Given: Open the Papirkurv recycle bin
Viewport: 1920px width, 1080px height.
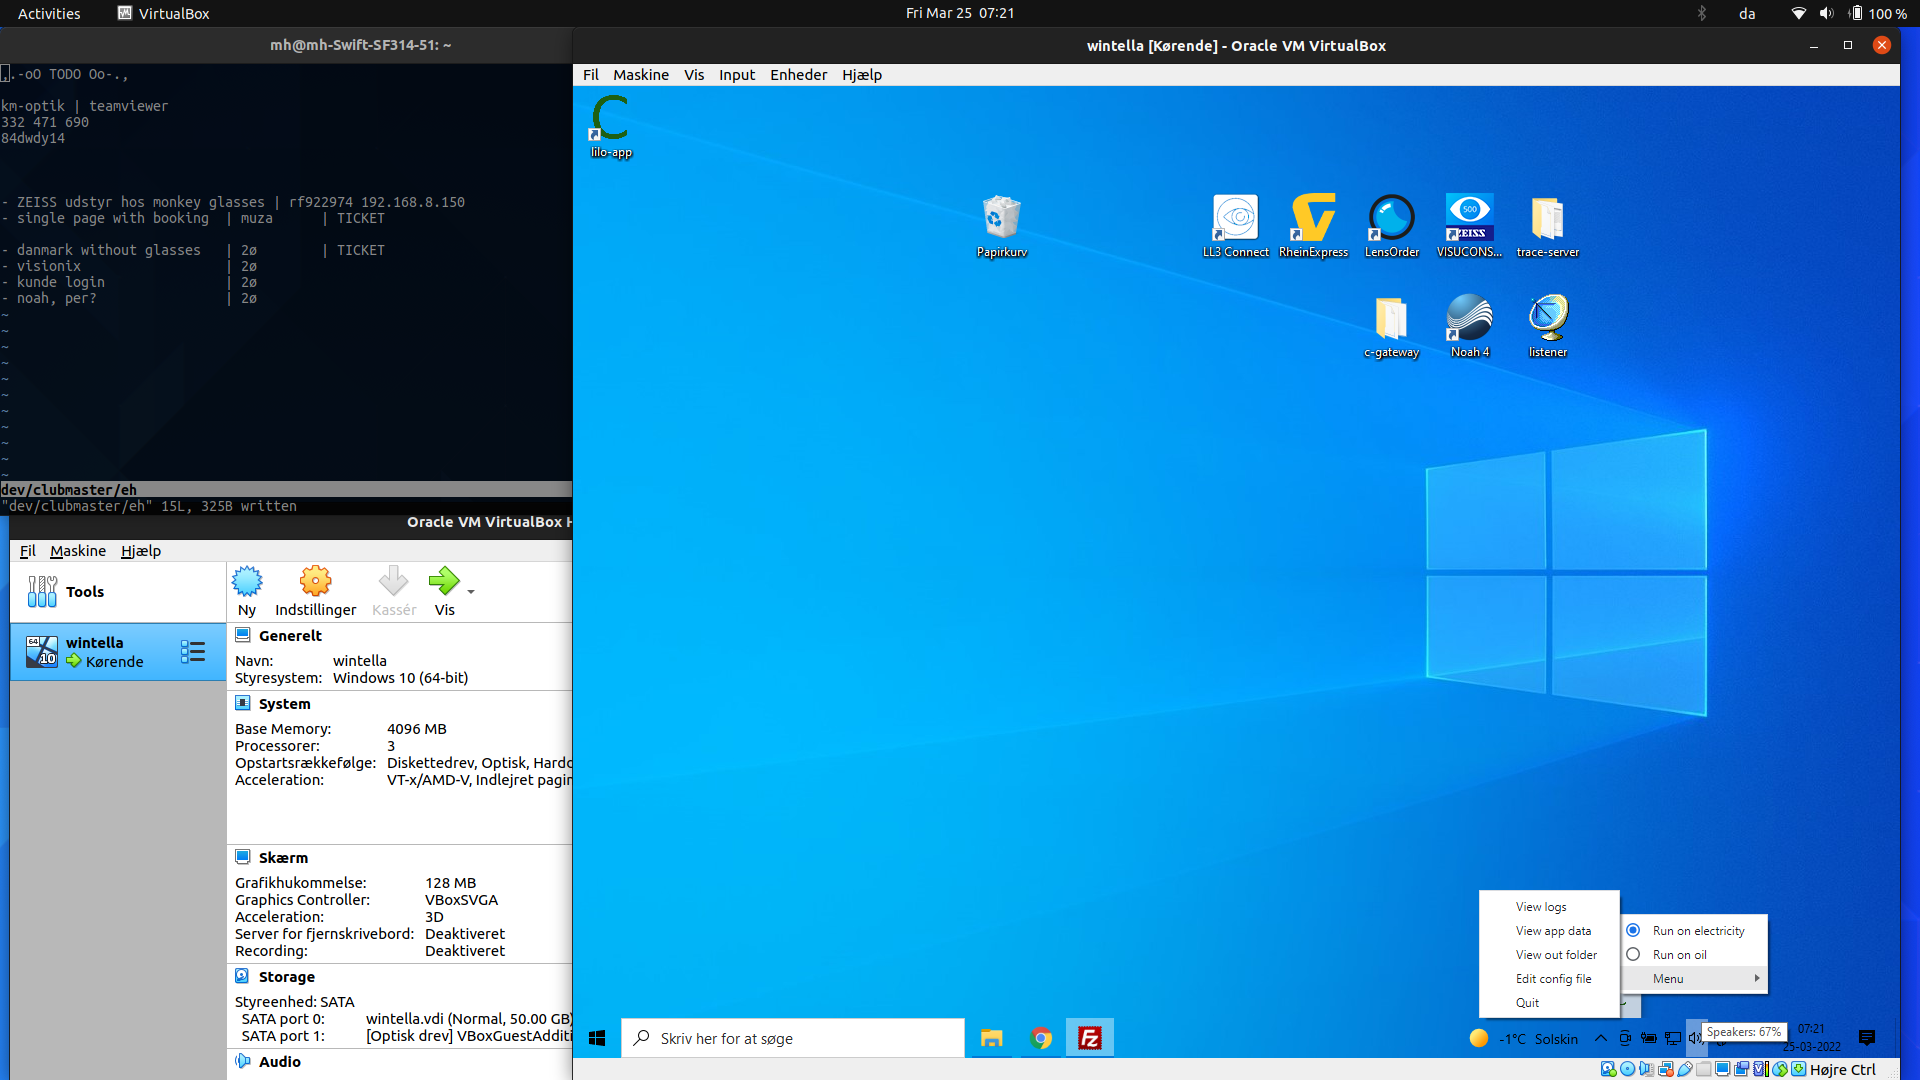Looking at the screenshot, I should coord(1001,218).
